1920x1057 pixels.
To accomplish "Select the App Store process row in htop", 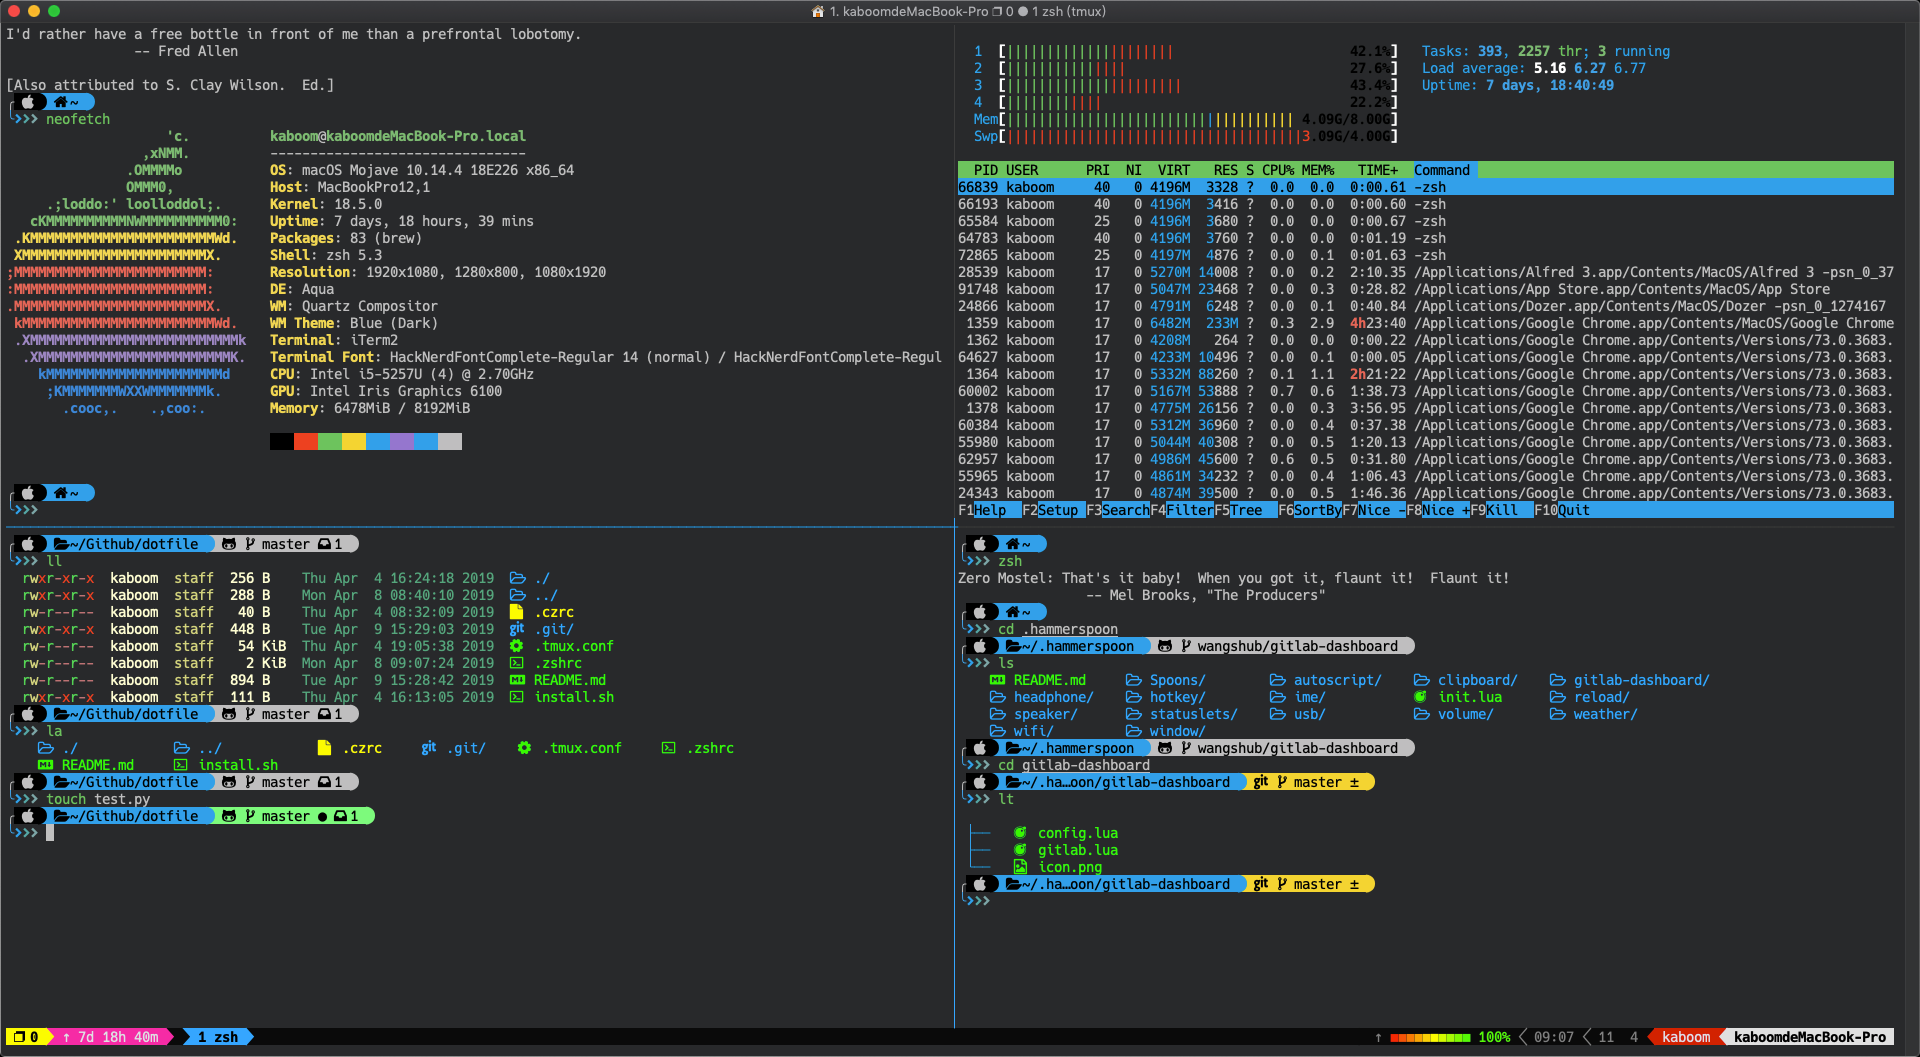I will [x=1425, y=289].
